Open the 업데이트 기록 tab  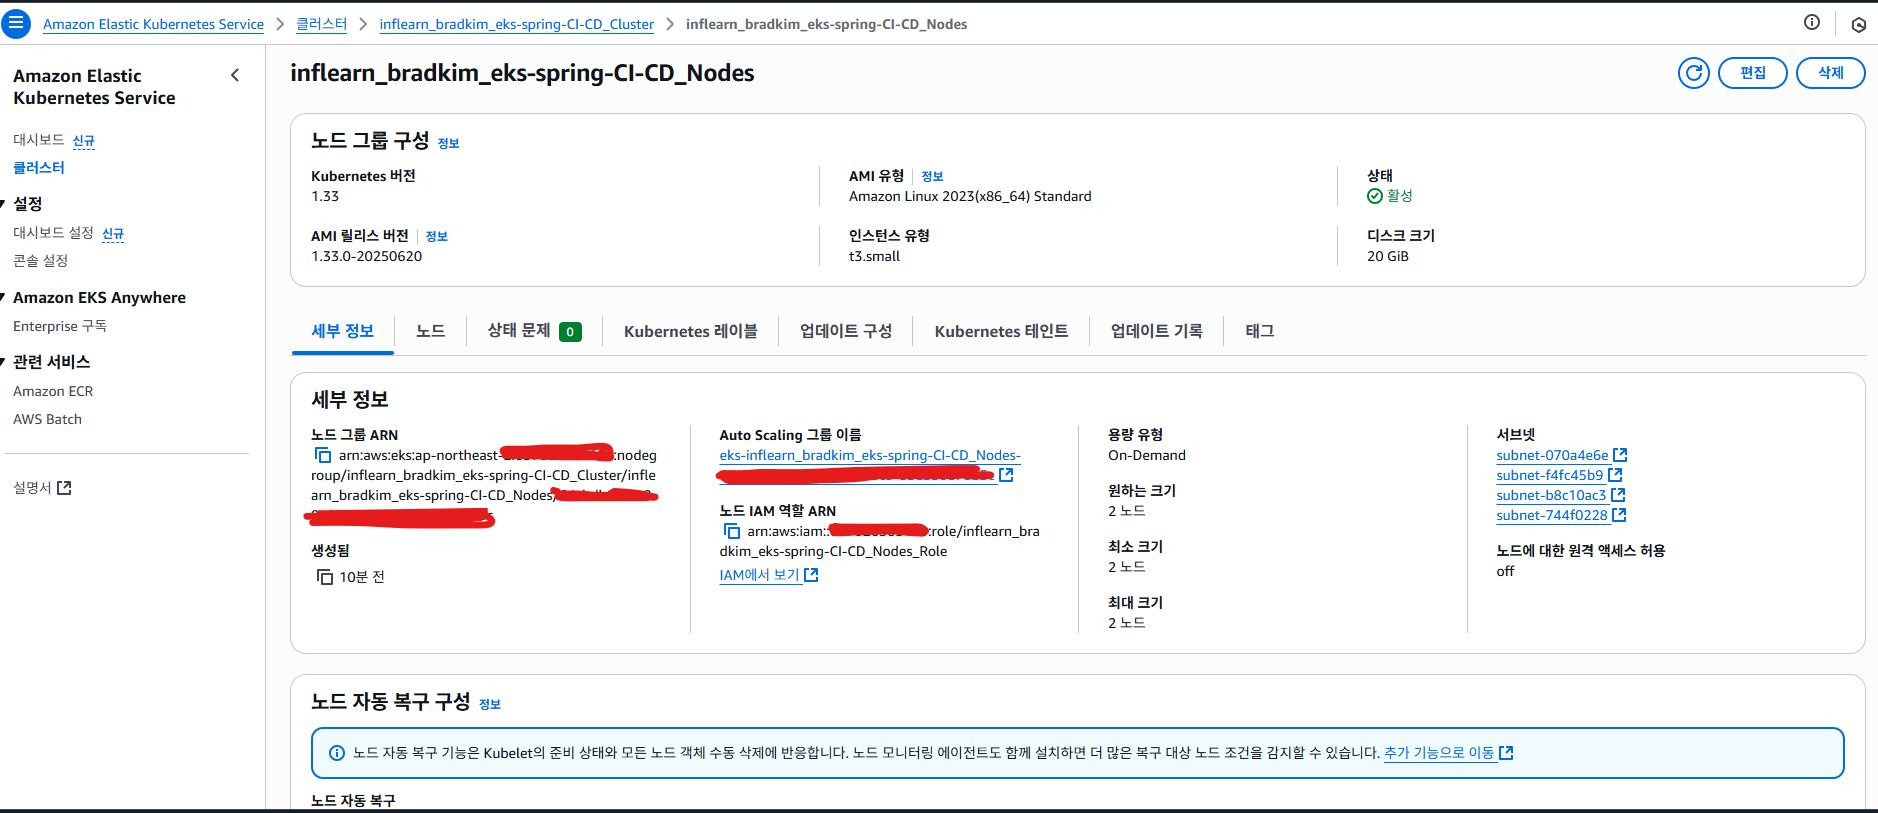1157,331
